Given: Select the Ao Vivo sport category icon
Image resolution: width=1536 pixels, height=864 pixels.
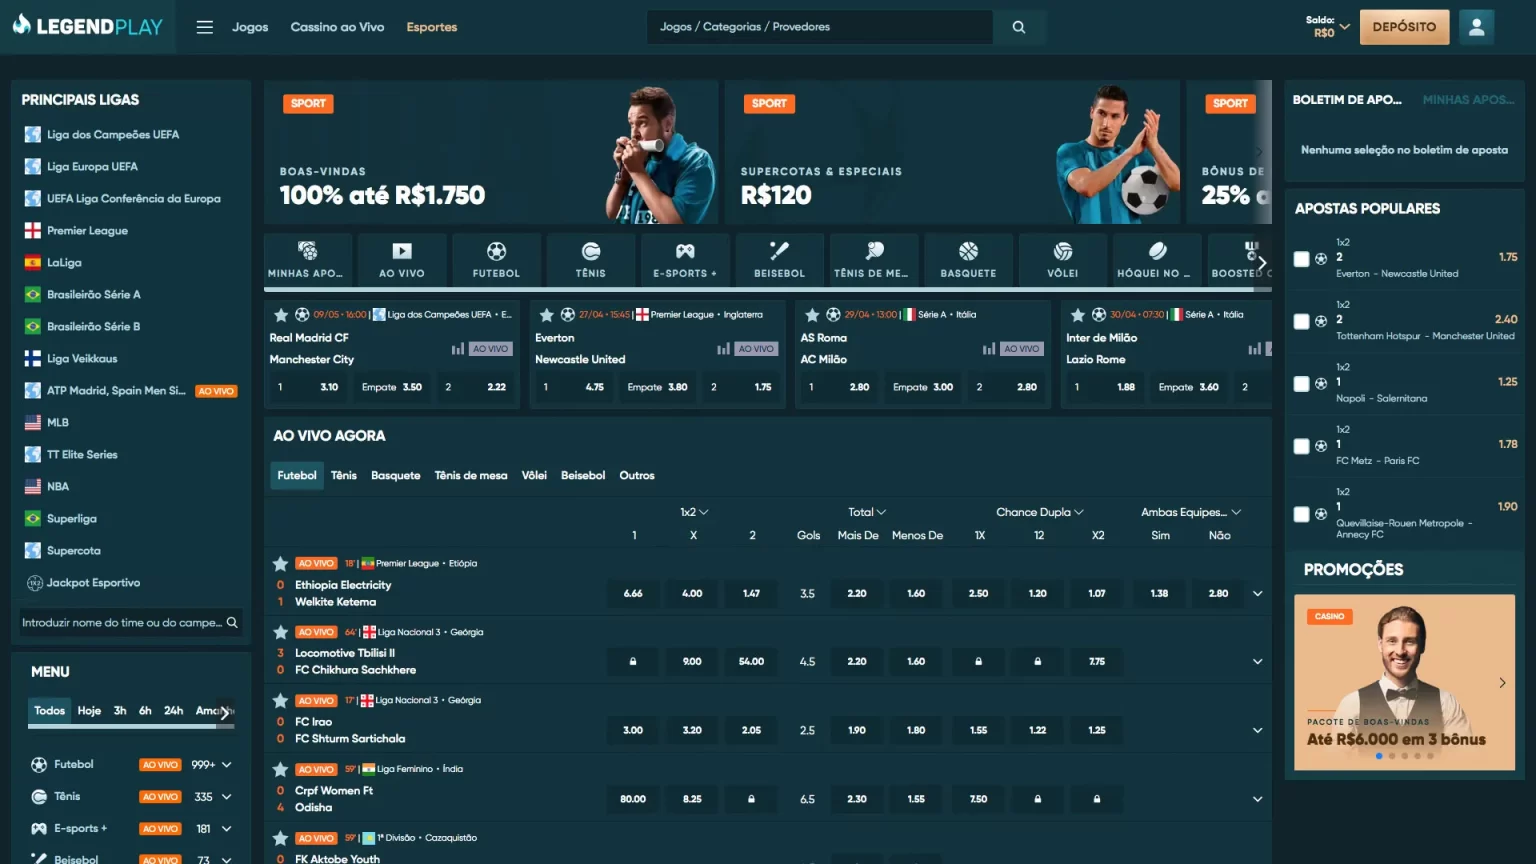Looking at the screenshot, I should tap(402, 260).
